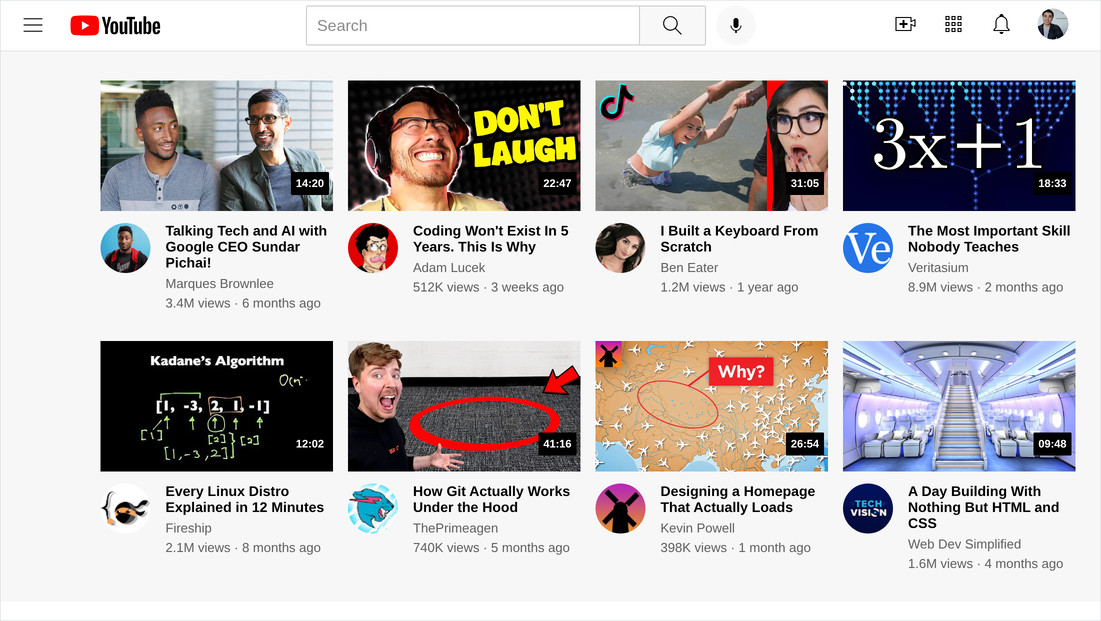Image resolution: width=1101 pixels, height=621 pixels.
Task: Open the Fireship channel avatar
Action: 126,509
